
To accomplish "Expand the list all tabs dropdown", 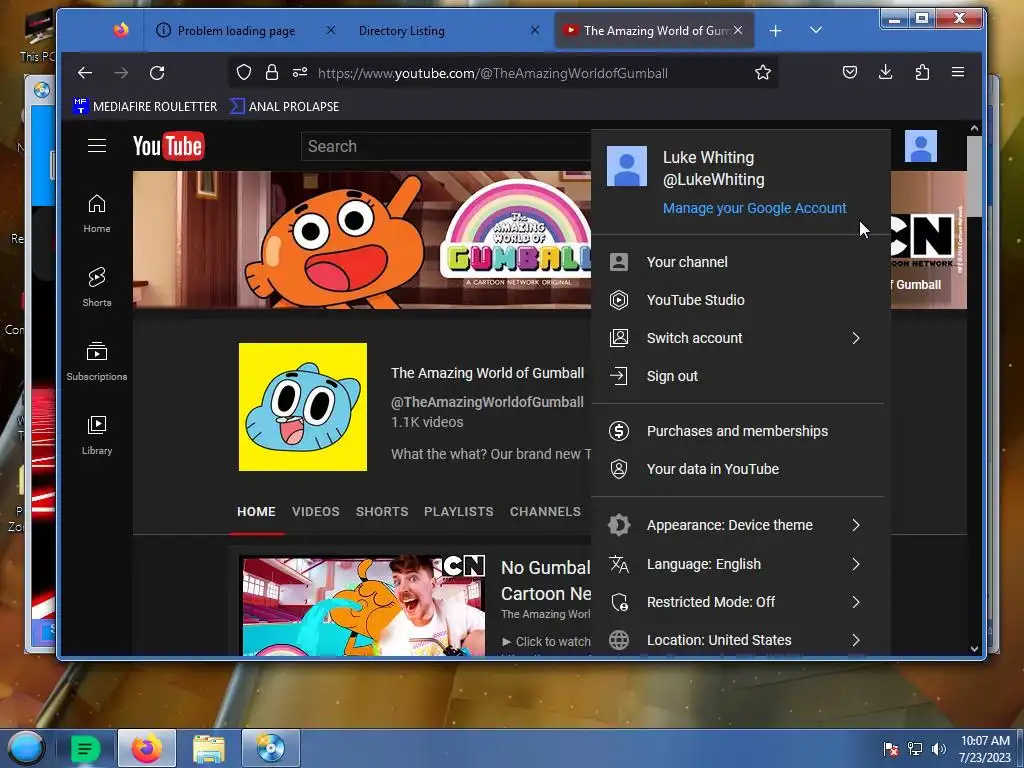I will click(816, 30).
